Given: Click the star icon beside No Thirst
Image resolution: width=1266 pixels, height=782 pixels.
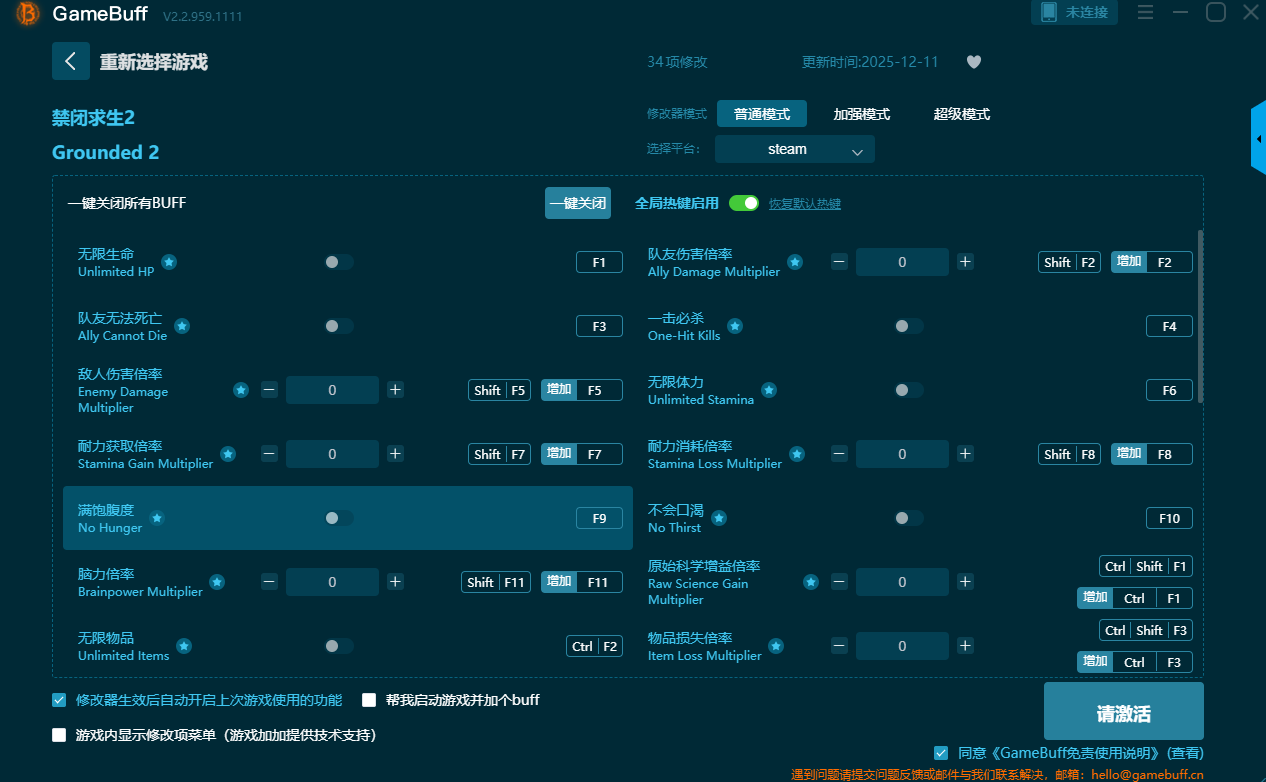Looking at the screenshot, I should click(719, 518).
